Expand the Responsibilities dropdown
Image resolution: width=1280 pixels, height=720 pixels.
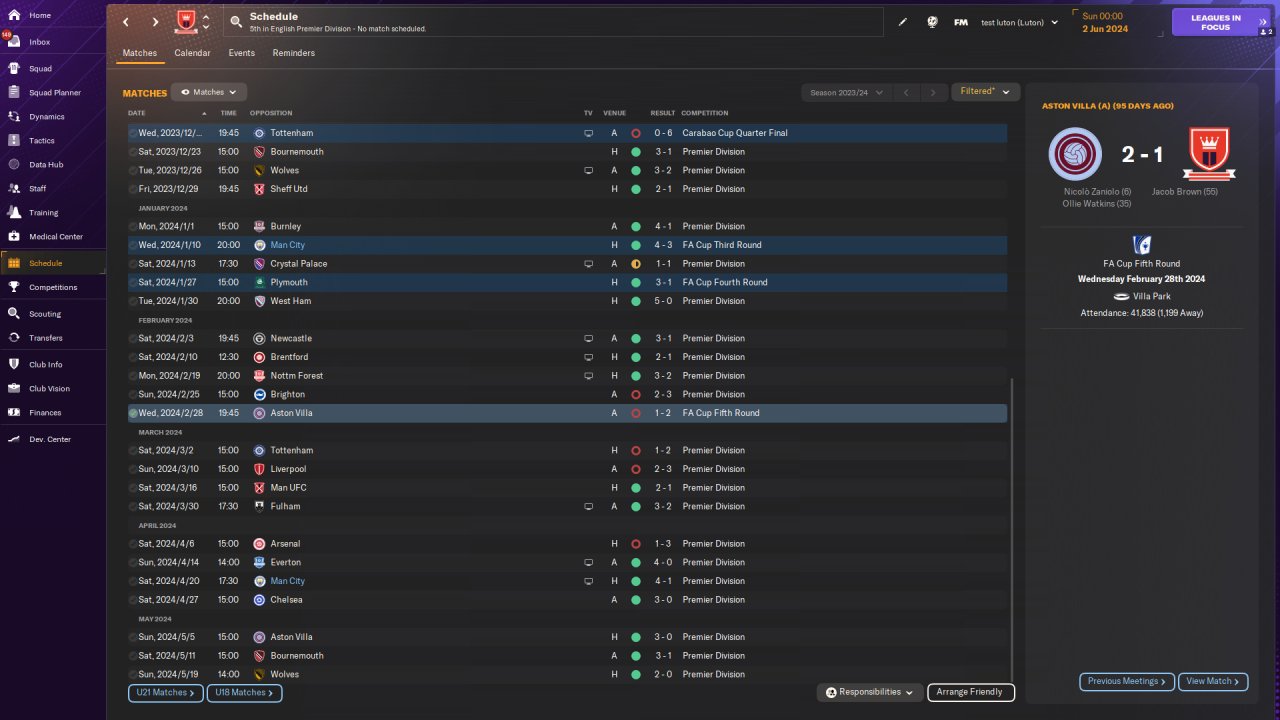pos(870,692)
